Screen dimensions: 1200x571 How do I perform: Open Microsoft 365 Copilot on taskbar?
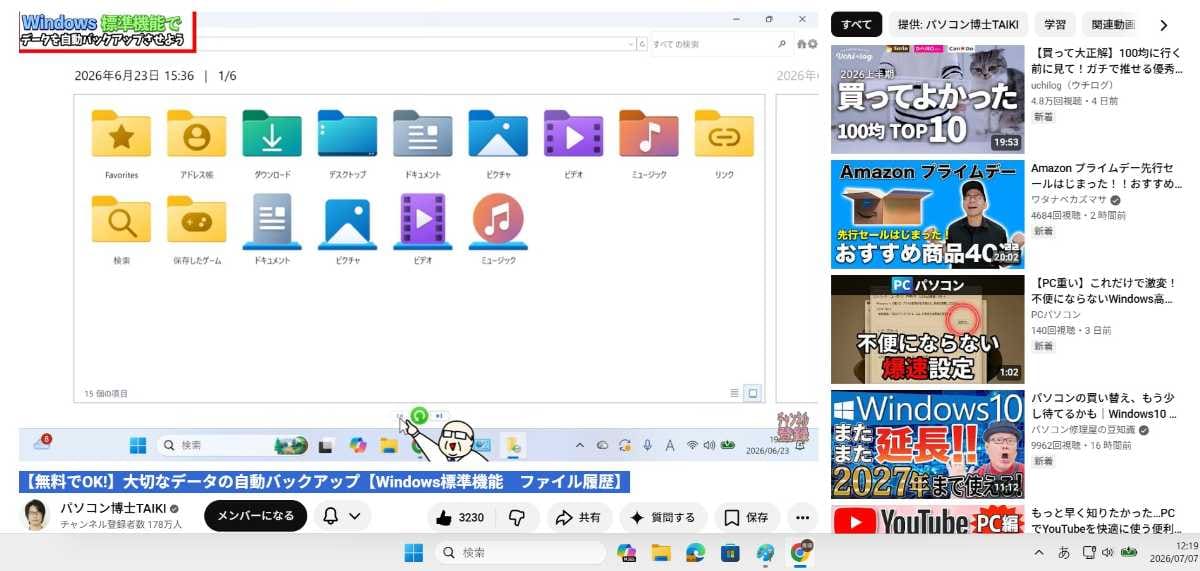(627, 552)
